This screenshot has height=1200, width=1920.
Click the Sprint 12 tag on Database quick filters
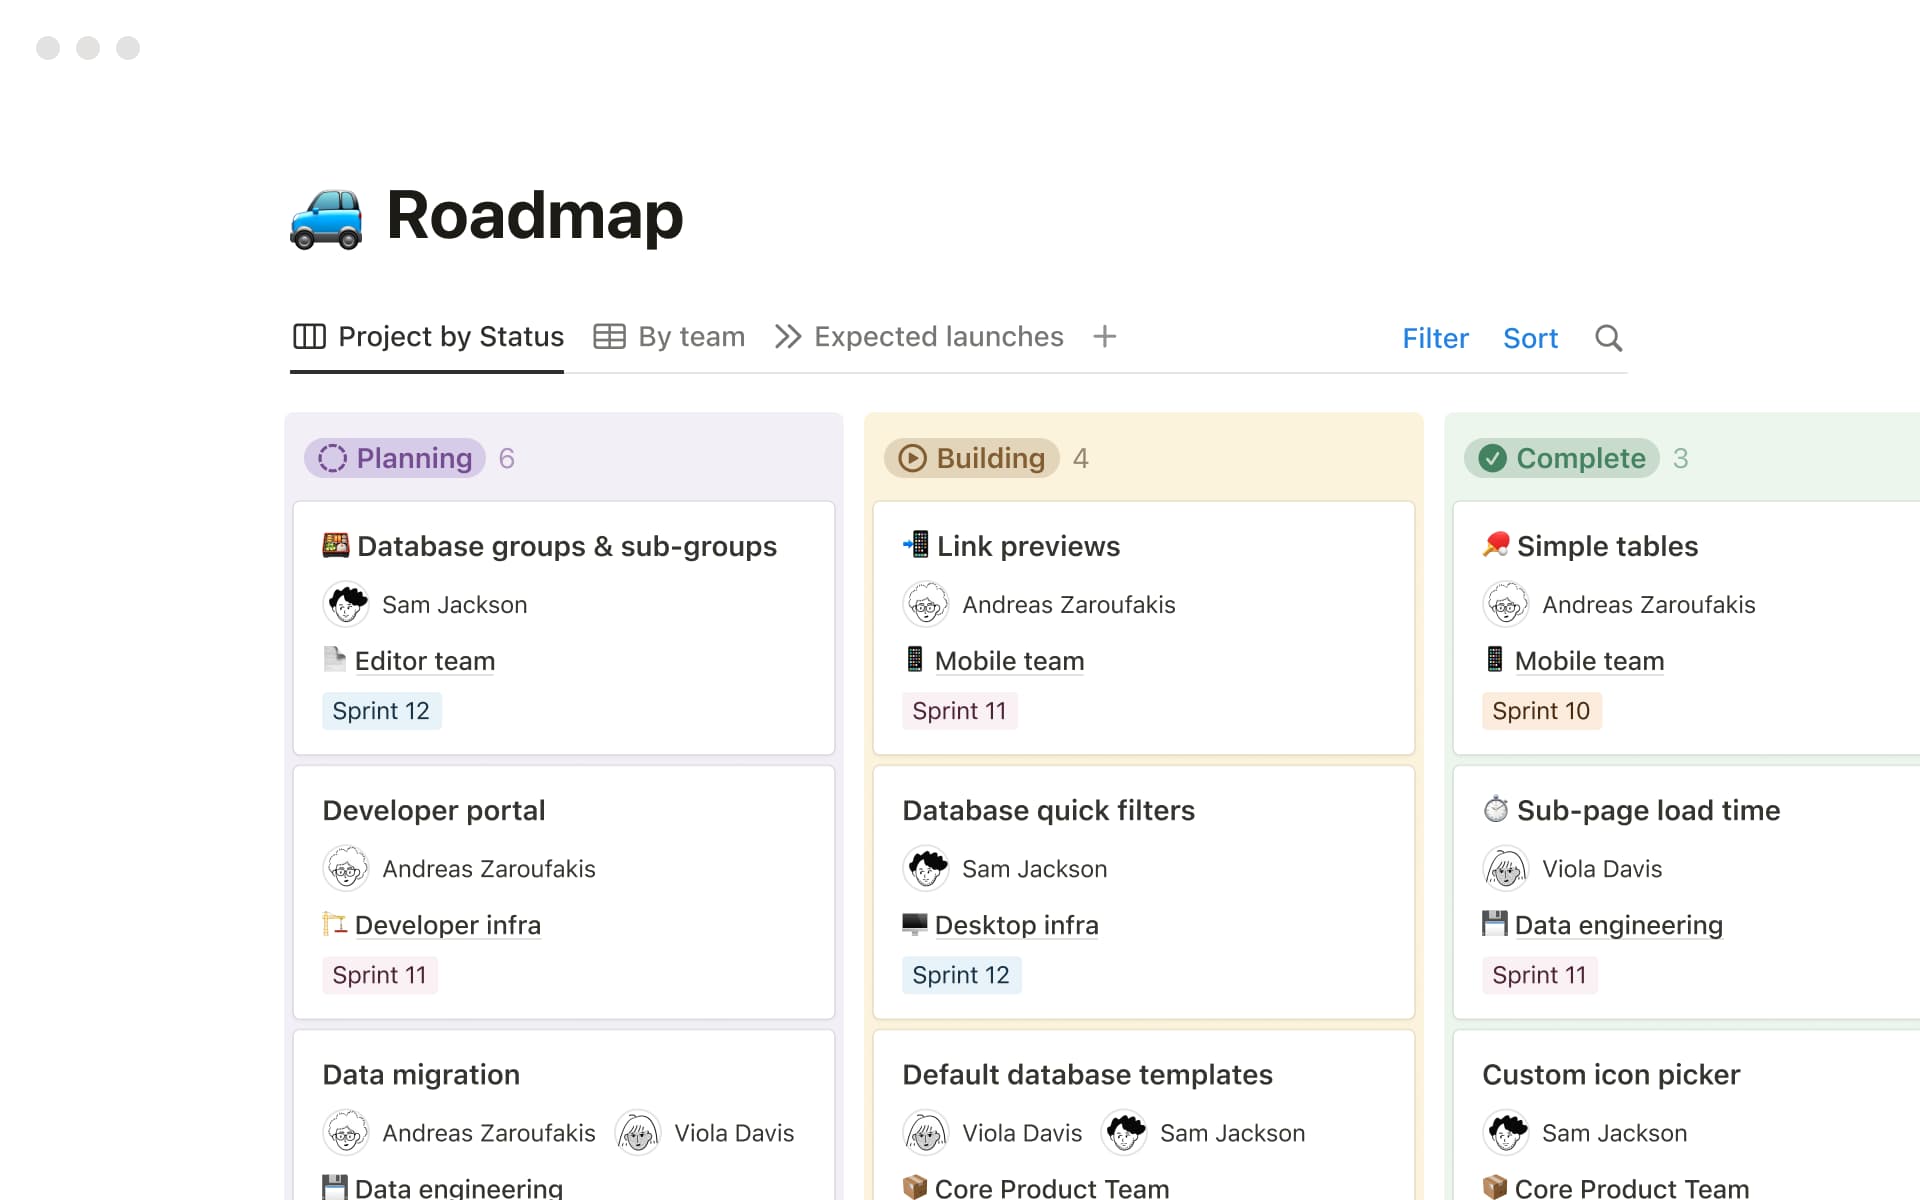(x=961, y=974)
